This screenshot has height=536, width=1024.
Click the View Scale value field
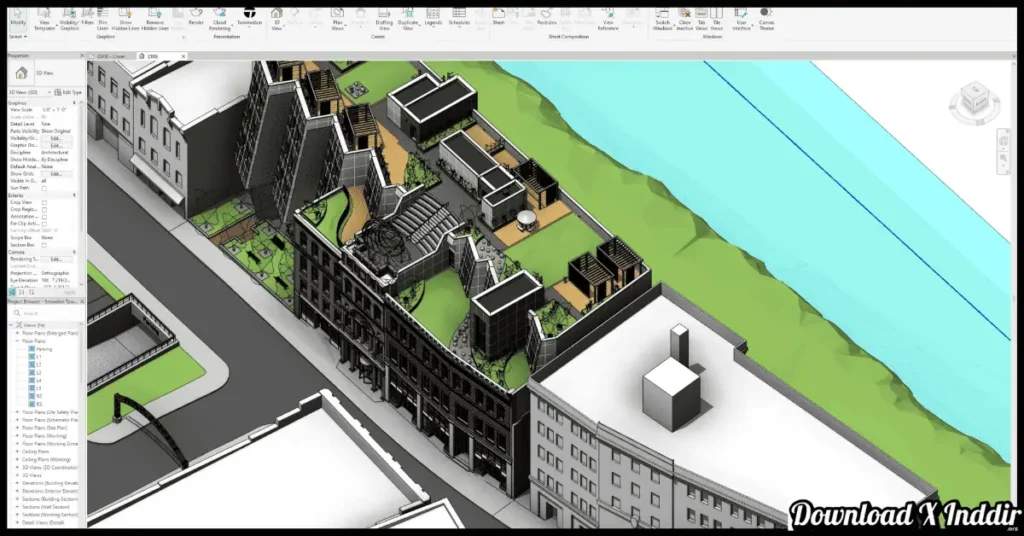click(x=59, y=110)
